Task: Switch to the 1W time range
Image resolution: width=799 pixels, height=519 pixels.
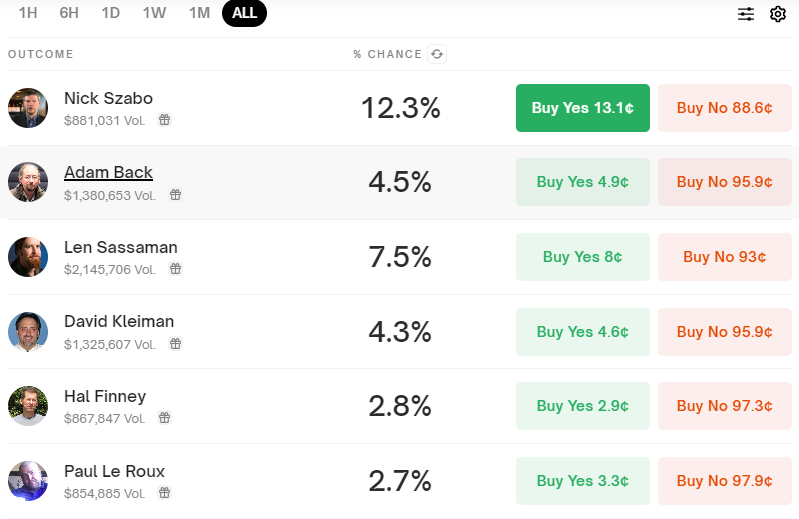Action: point(154,13)
